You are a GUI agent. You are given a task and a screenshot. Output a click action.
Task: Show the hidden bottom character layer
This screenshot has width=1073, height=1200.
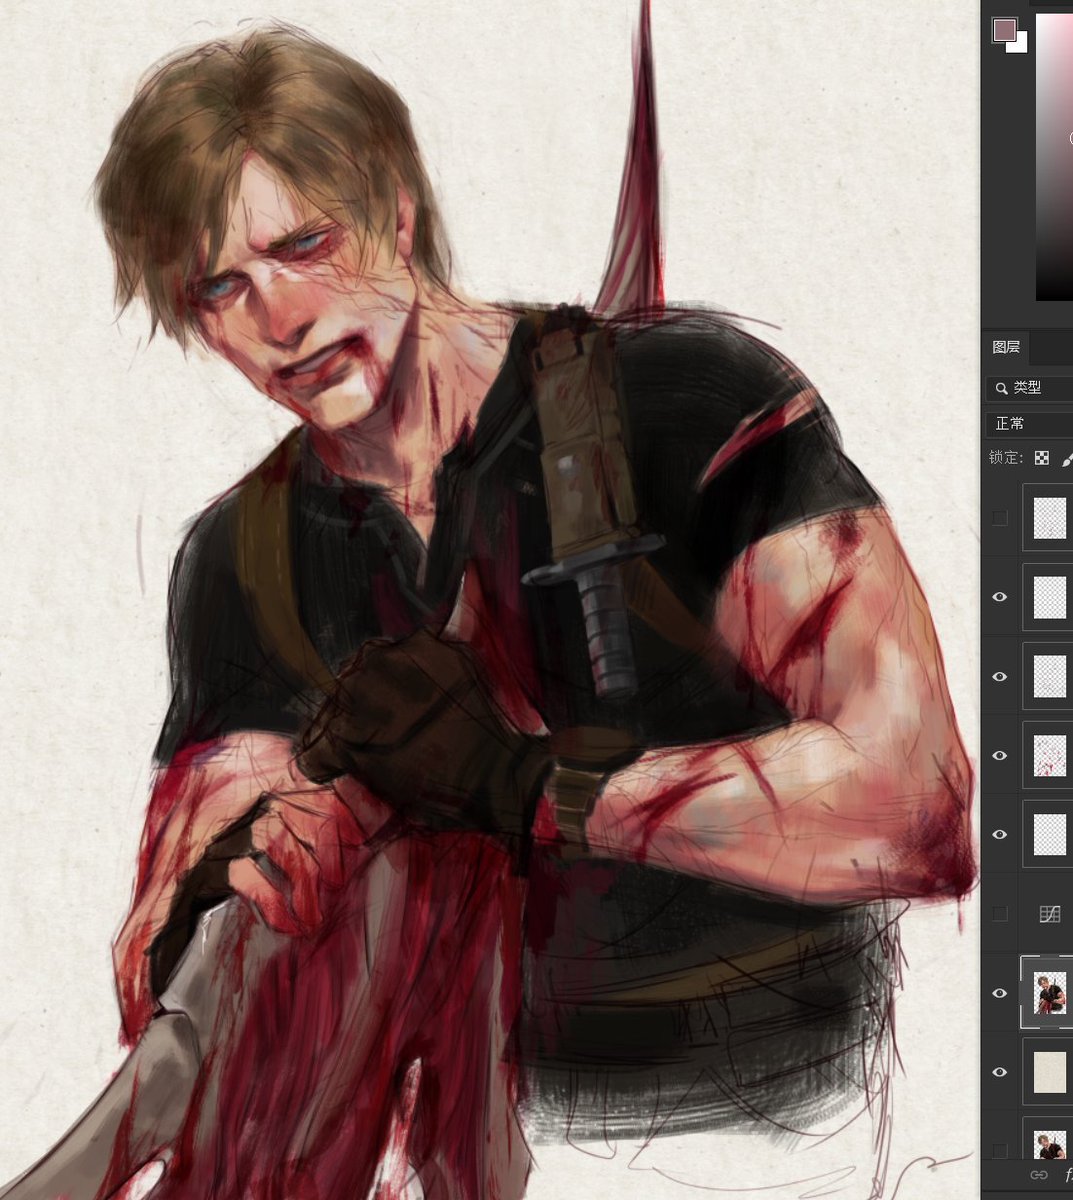tap(999, 1150)
